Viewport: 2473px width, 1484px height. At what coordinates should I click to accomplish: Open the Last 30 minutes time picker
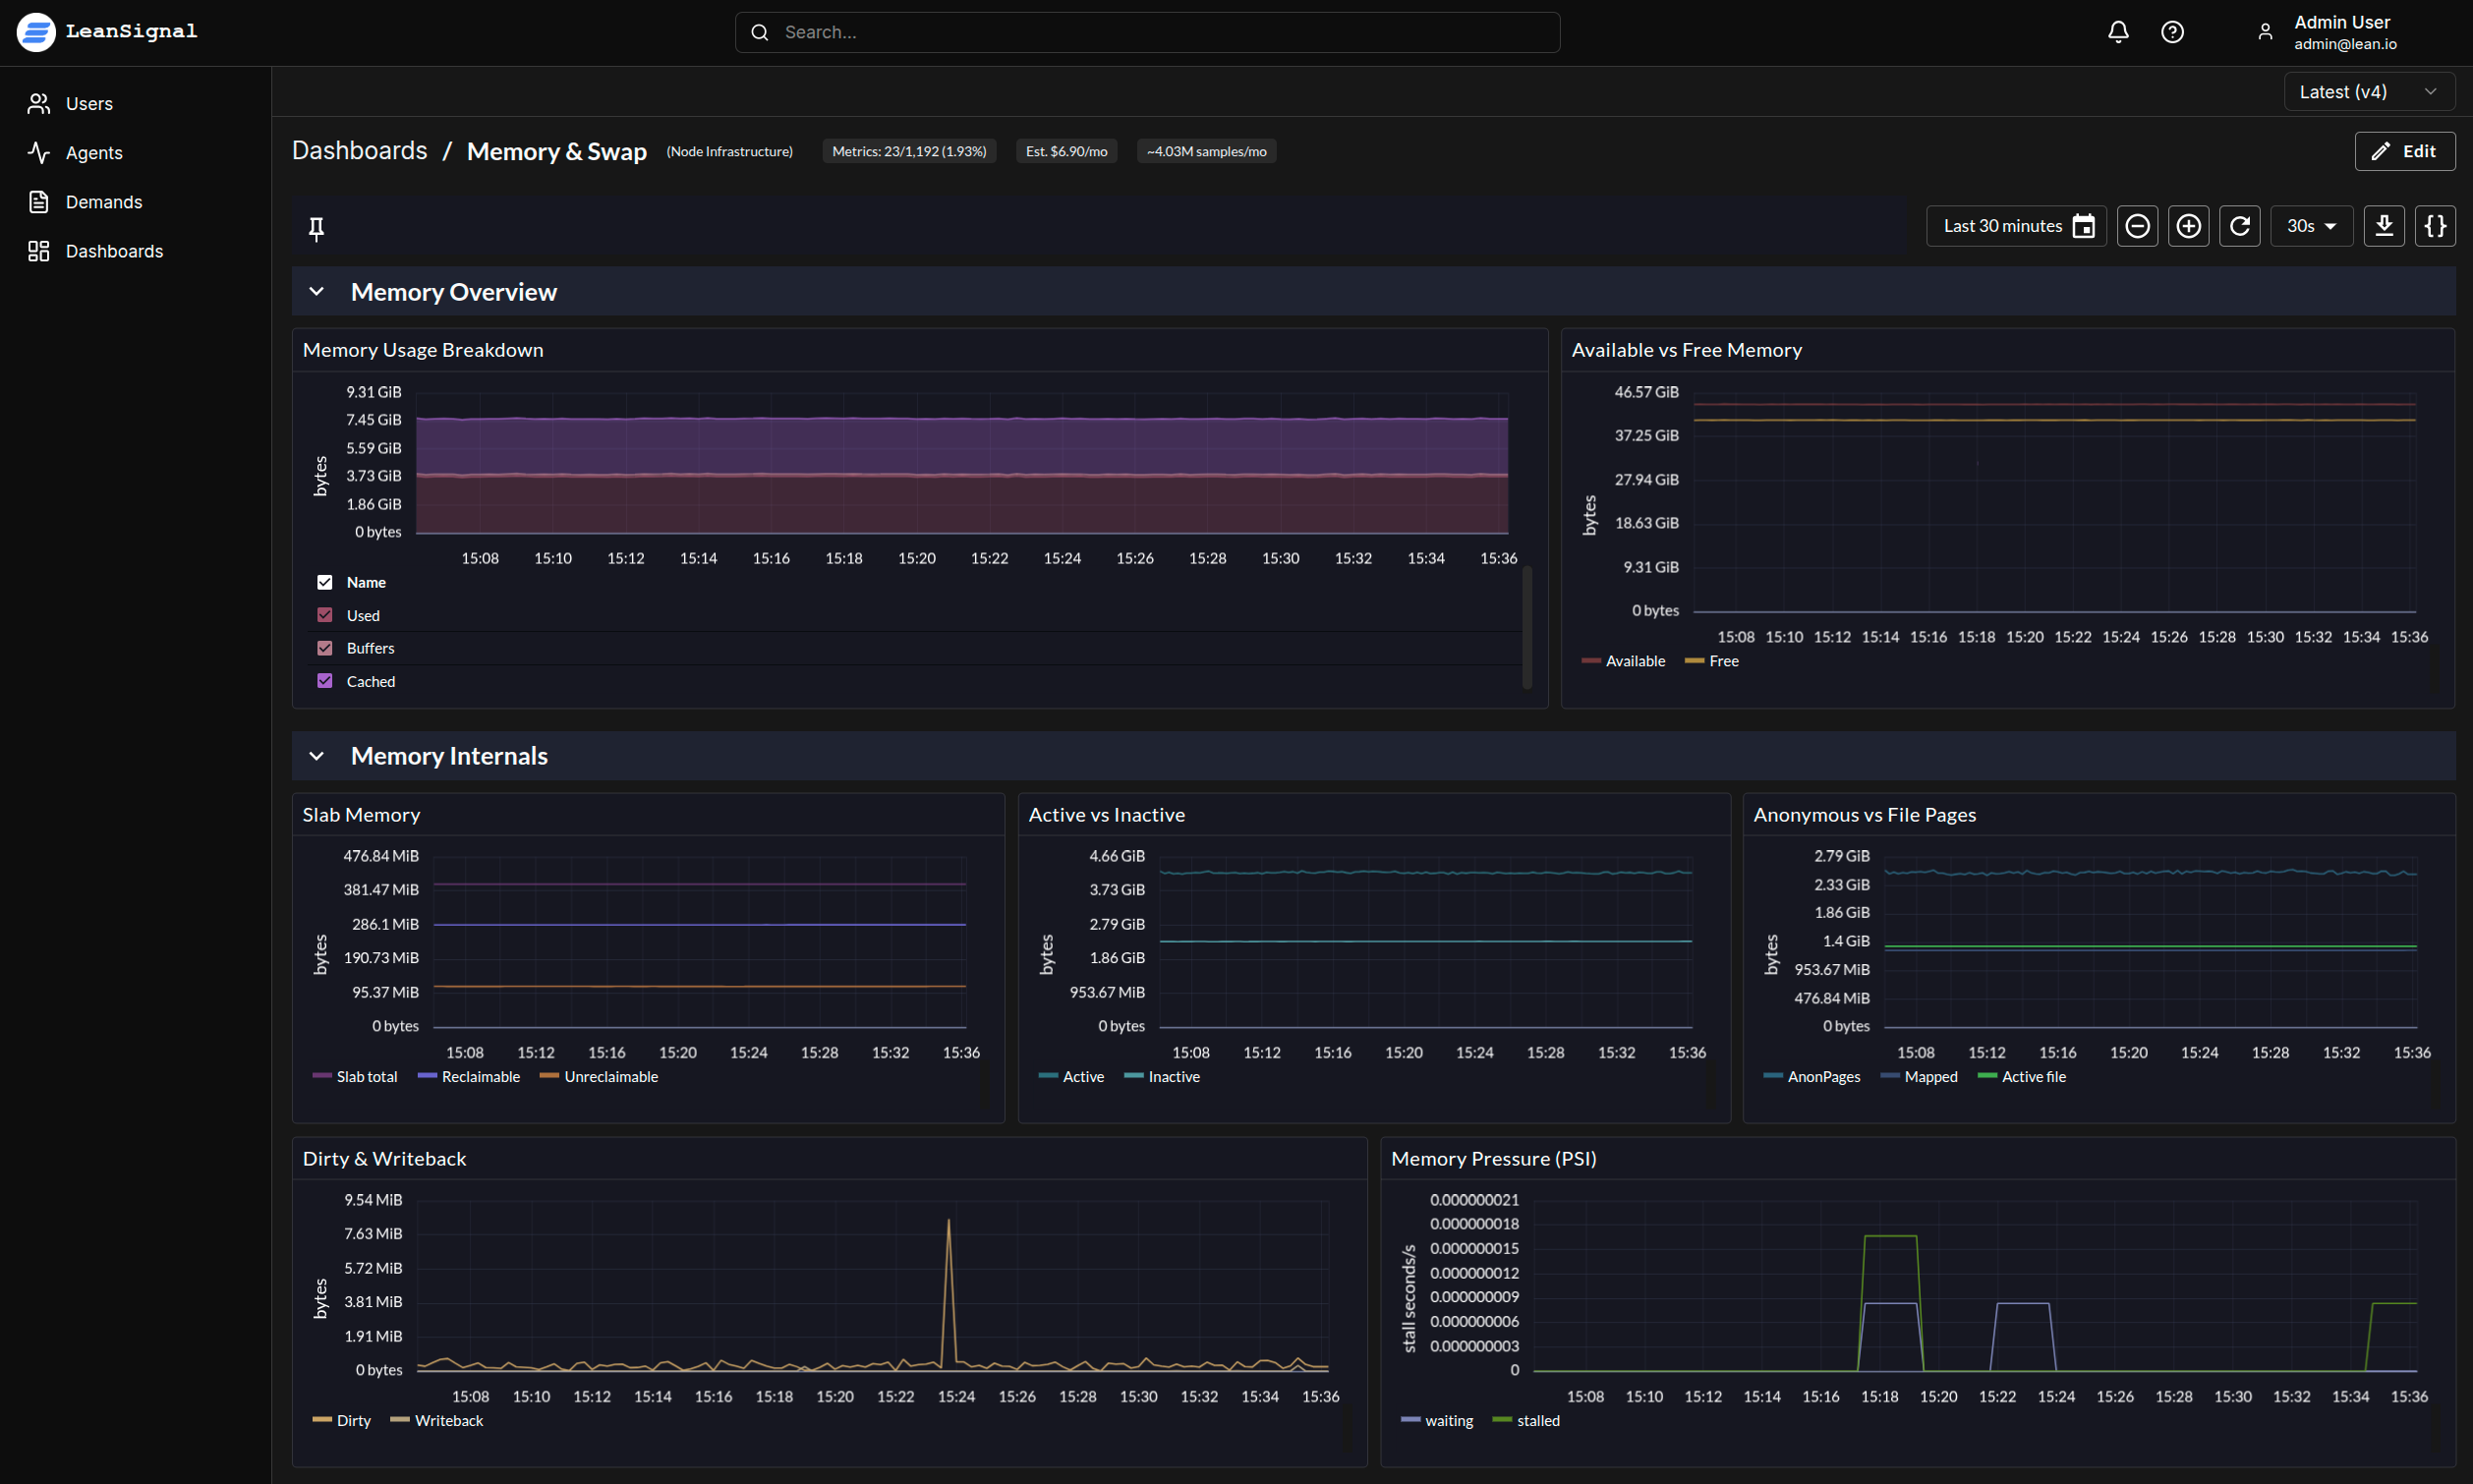2016,226
